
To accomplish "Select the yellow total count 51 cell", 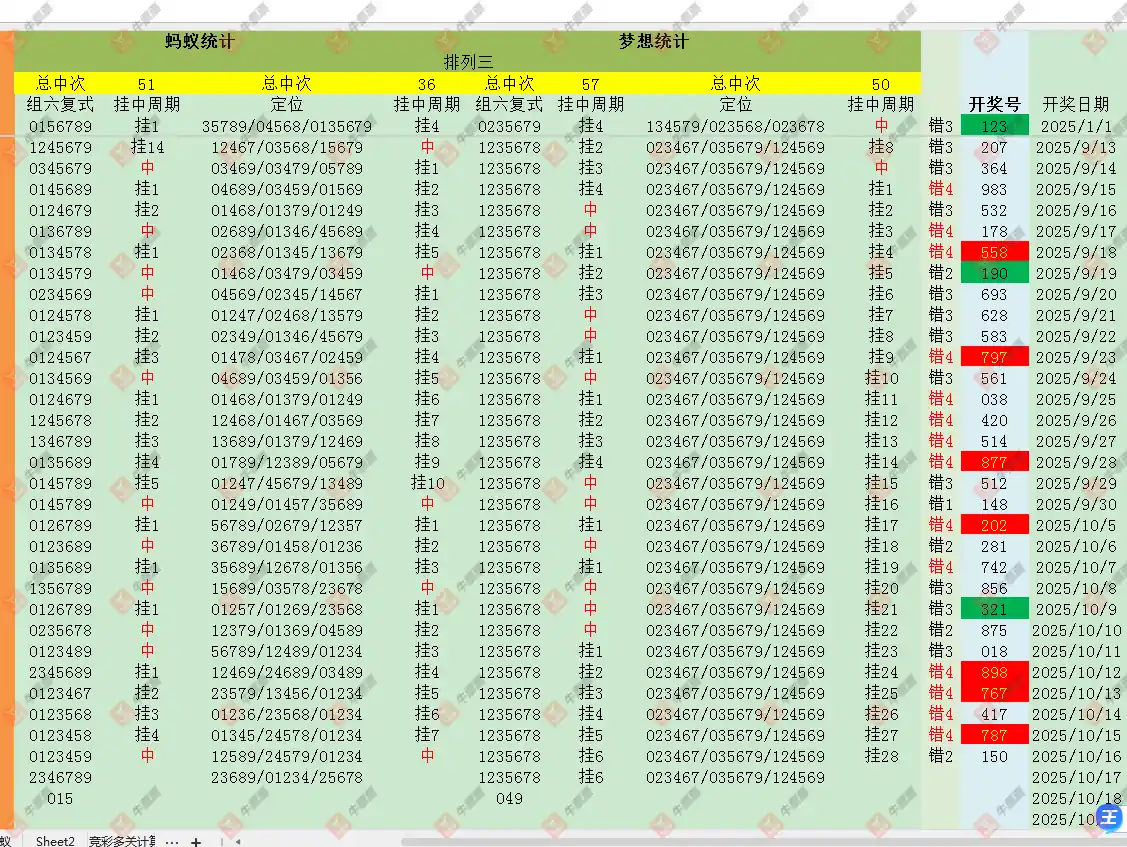I will [146, 84].
